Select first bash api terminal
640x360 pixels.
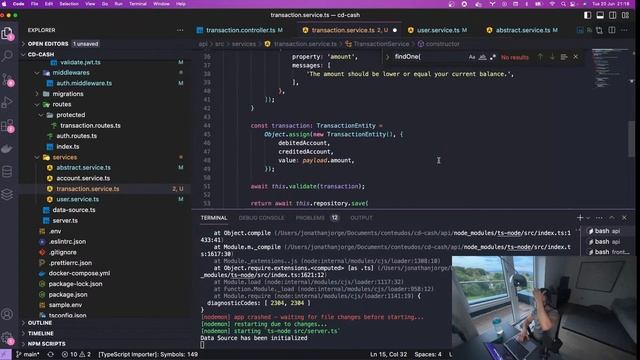pyautogui.click(x=607, y=231)
